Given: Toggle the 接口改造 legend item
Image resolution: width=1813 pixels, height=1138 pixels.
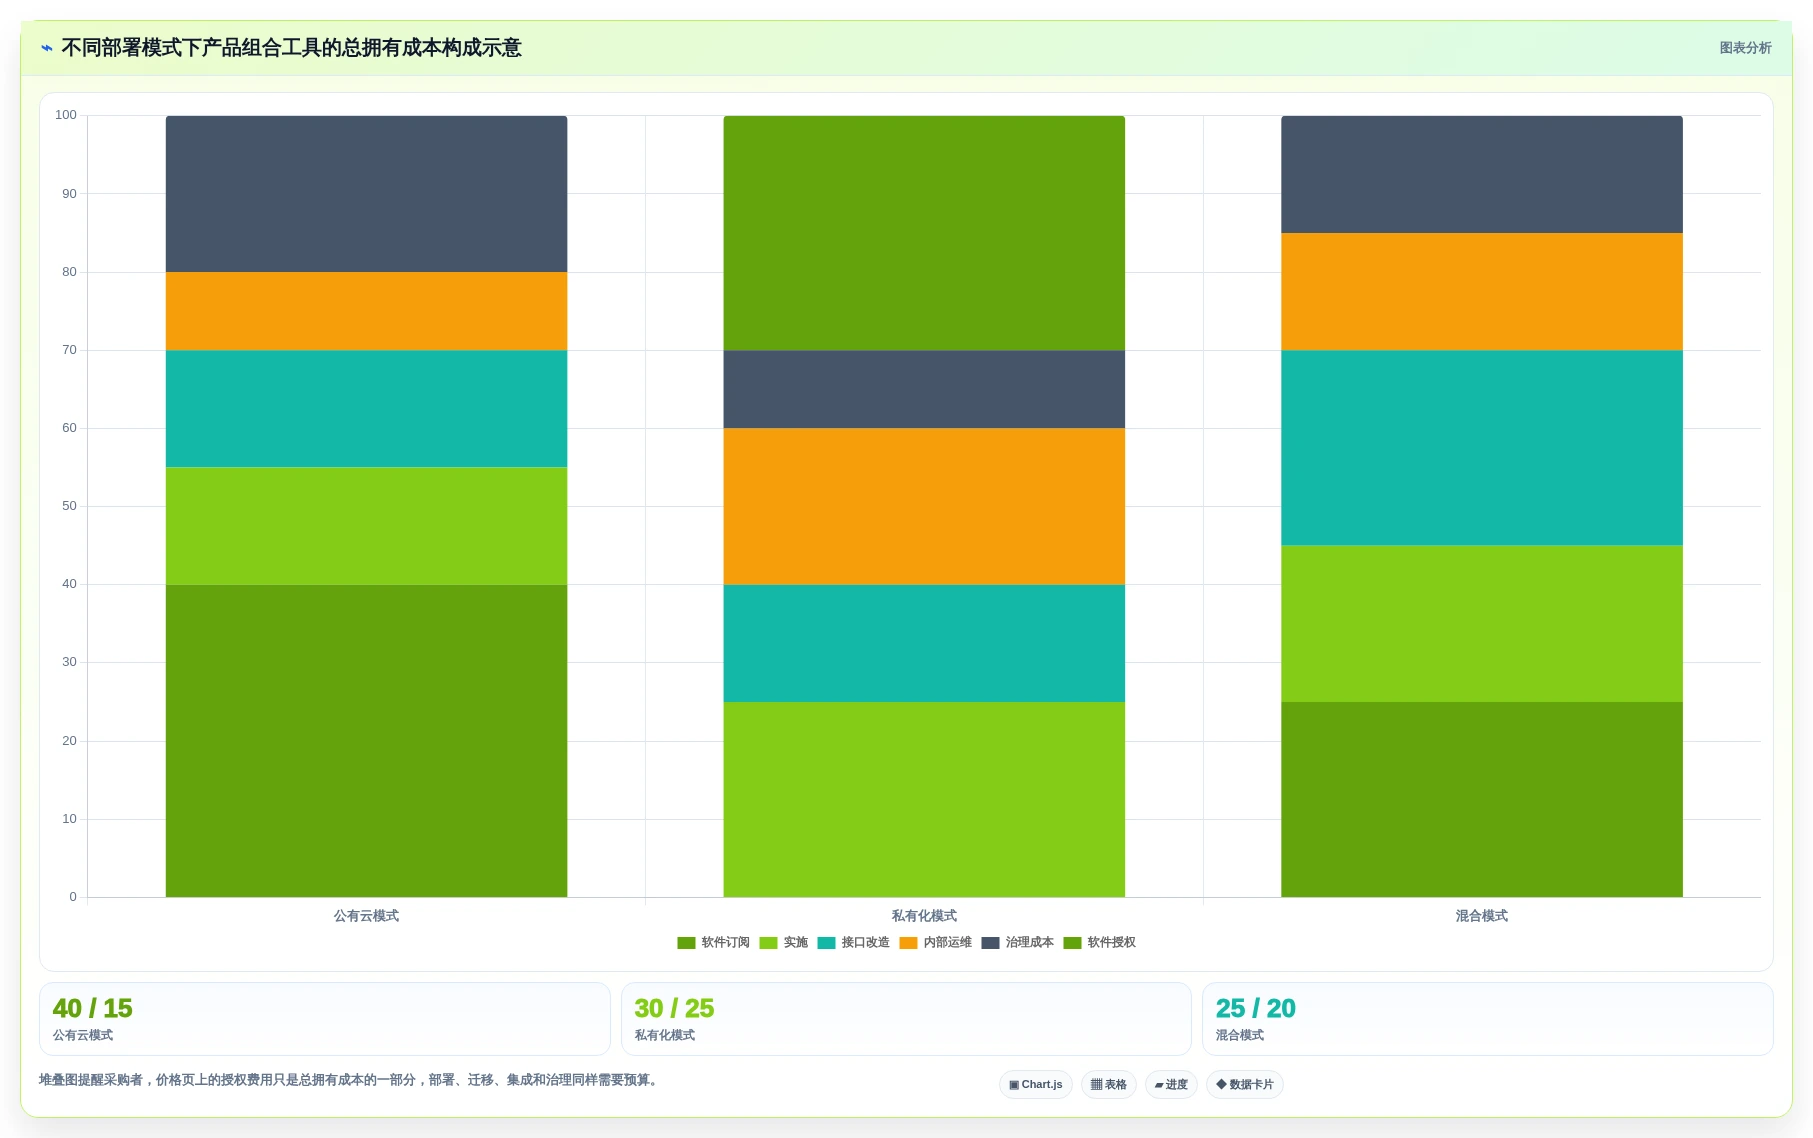Looking at the screenshot, I should [x=853, y=942].
